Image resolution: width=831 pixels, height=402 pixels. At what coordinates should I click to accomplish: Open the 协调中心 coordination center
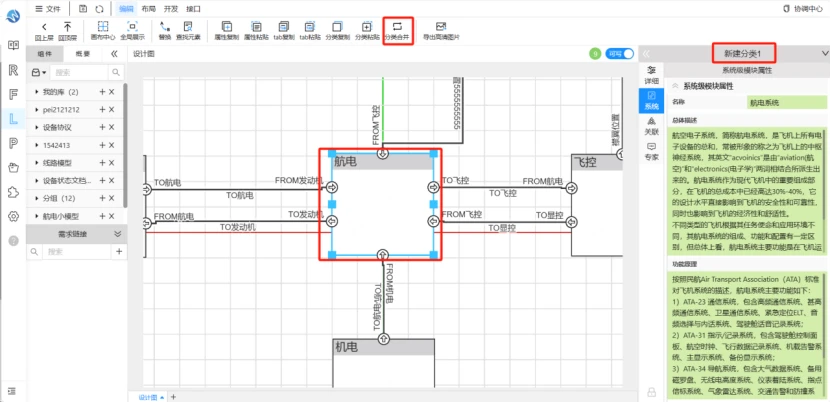point(802,8)
